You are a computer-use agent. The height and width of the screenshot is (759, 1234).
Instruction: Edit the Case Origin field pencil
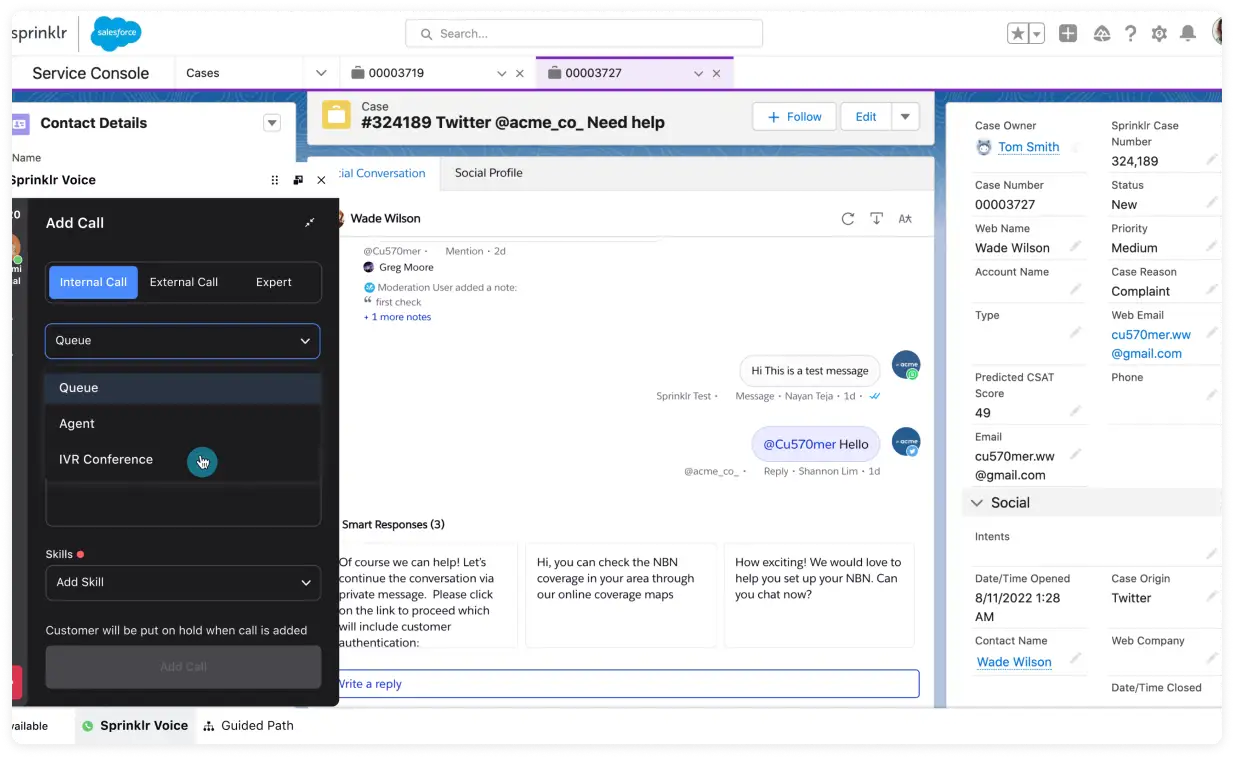(x=1211, y=597)
